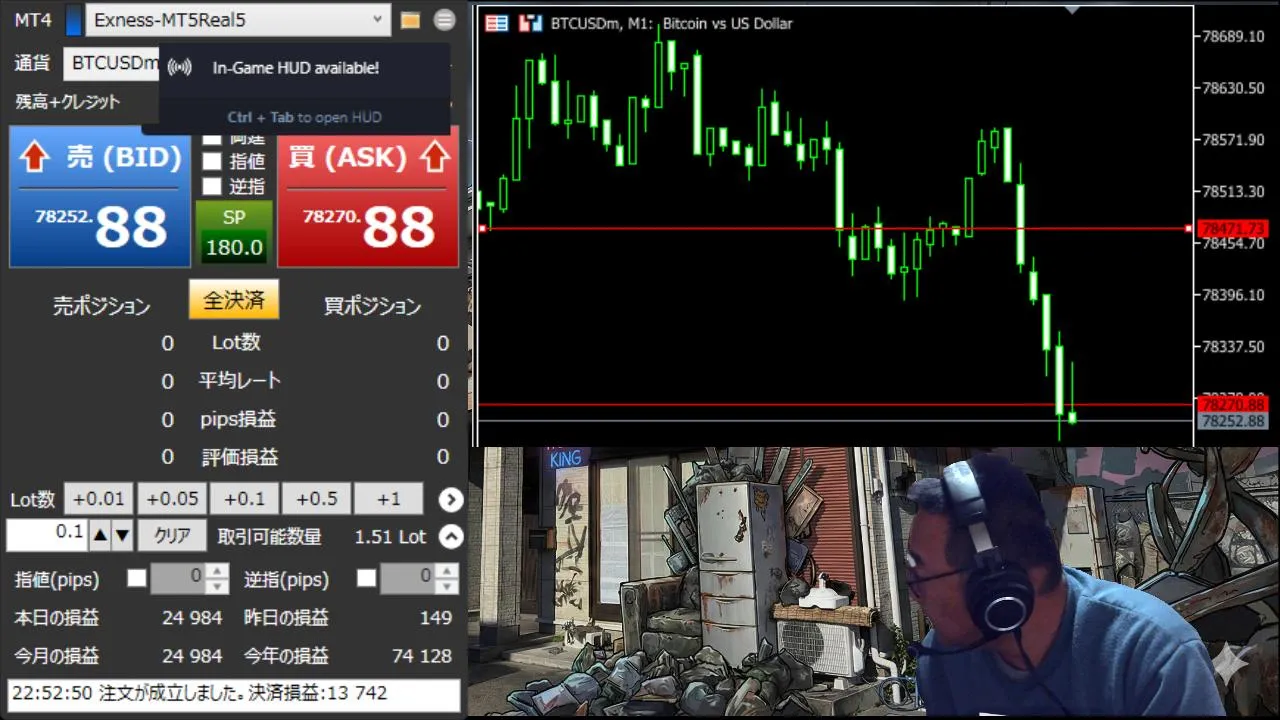The width and height of the screenshot is (1280, 720).
Task: Enable the 逆指 order-type checkbox
Action: 212,186
